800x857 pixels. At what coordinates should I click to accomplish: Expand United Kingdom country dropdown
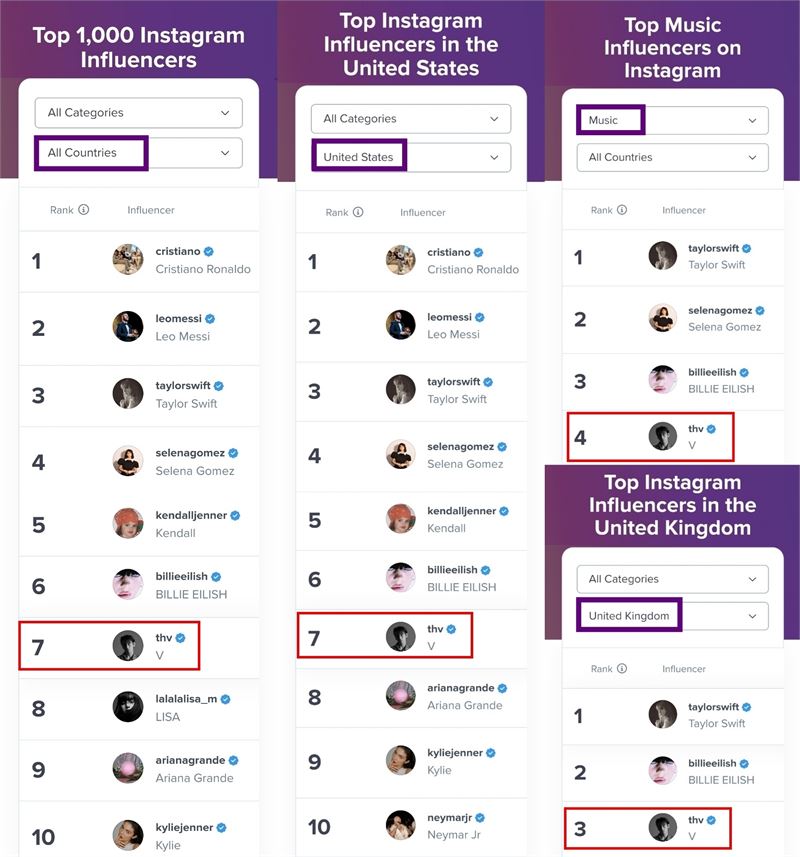click(673, 616)
